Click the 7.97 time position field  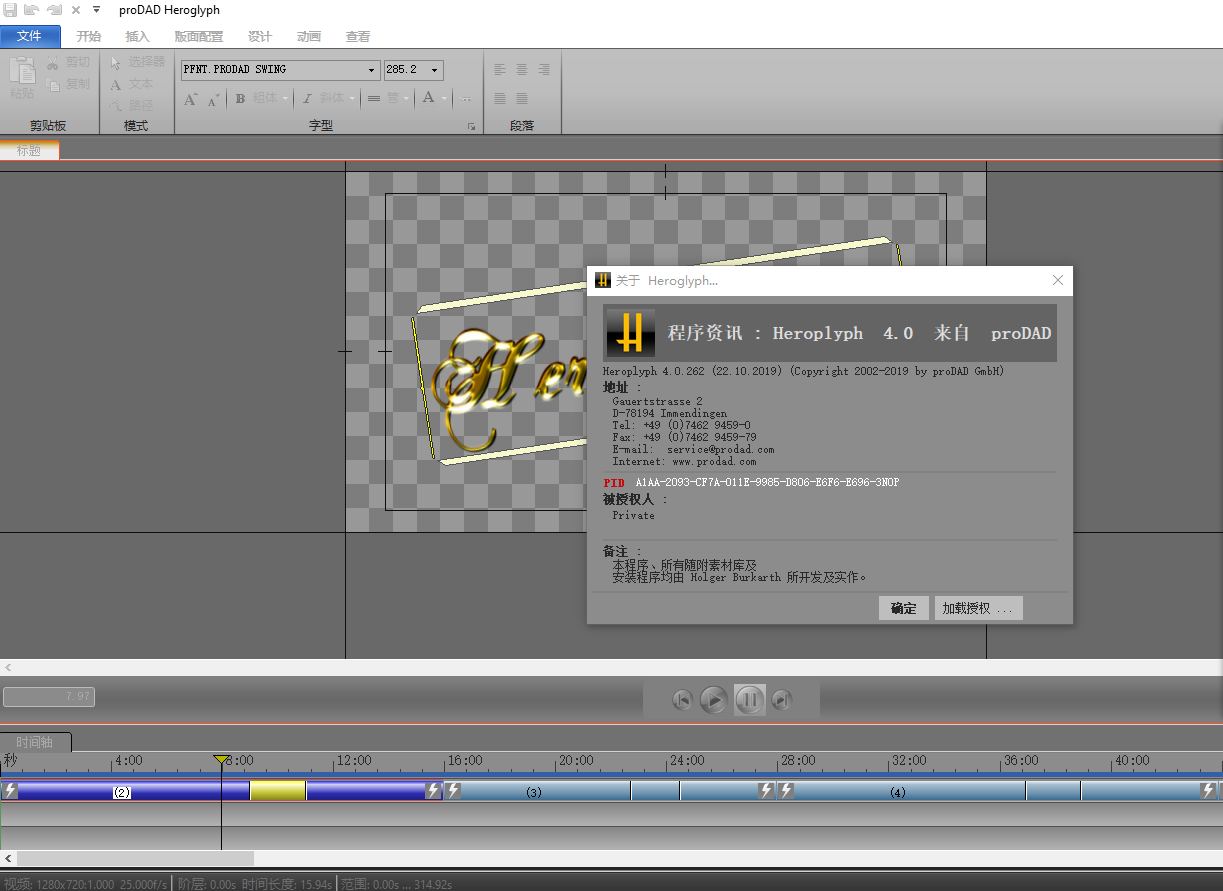(x=49, y=697)
